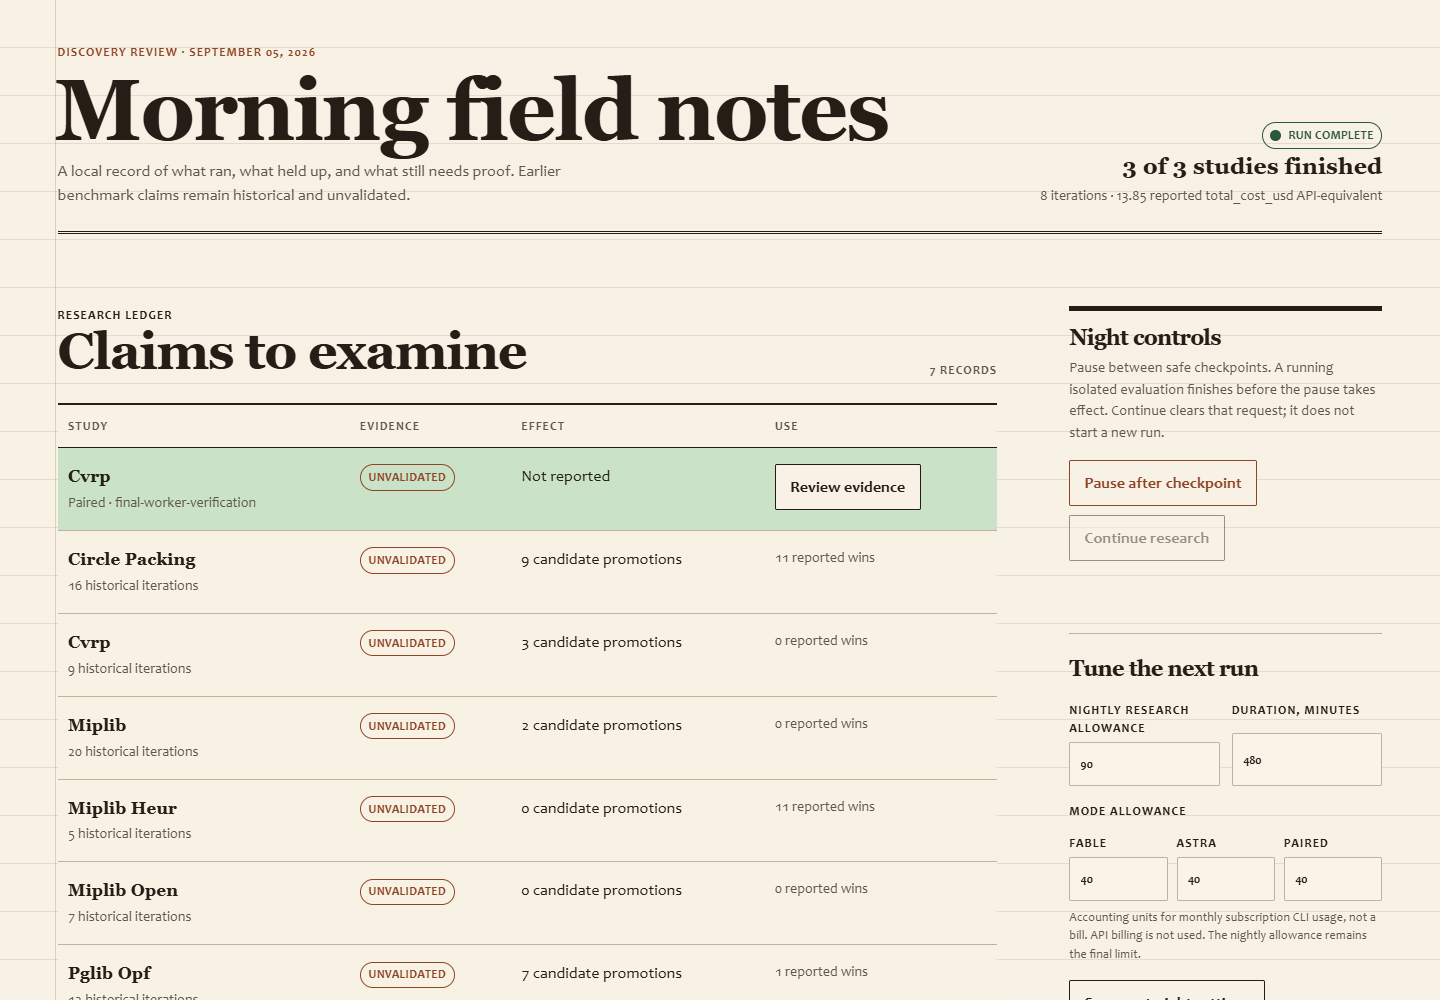Click the Review evidence button

[847, 487]
